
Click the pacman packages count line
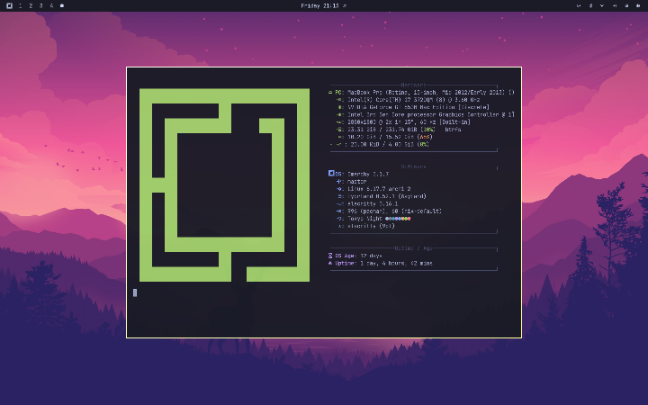[x=389, y=212]
